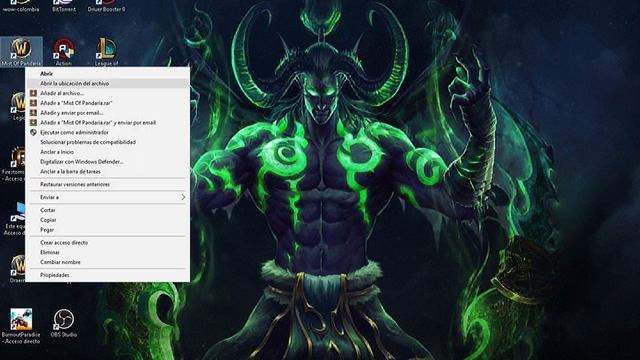Choose 'Abrir' in the context menu

click(108, 73)
